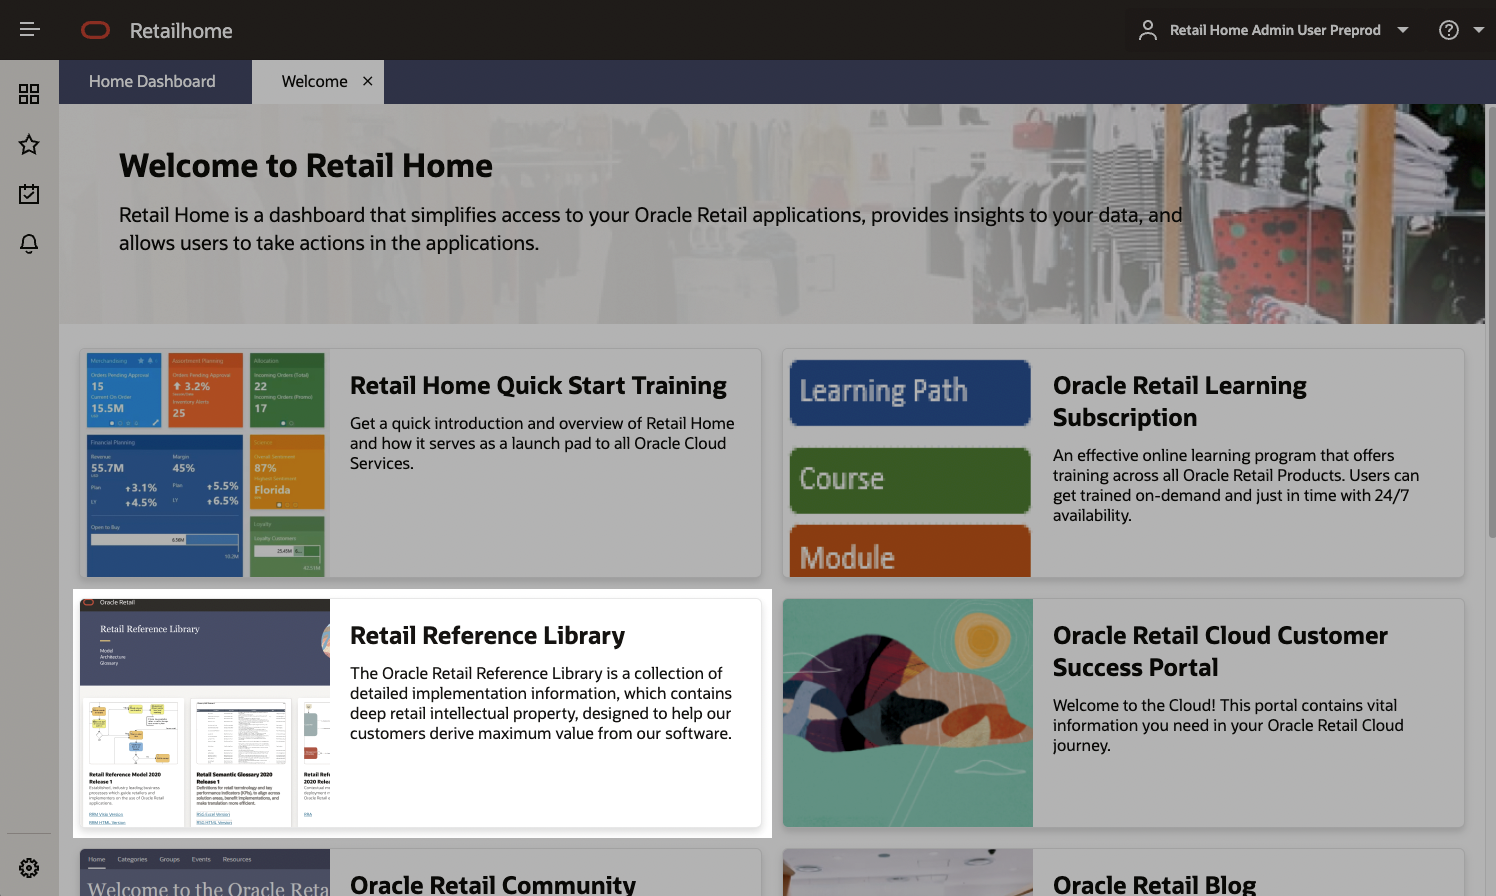Click the Quick Start Training dashboard thumbnail

click(x=205, y=463)
